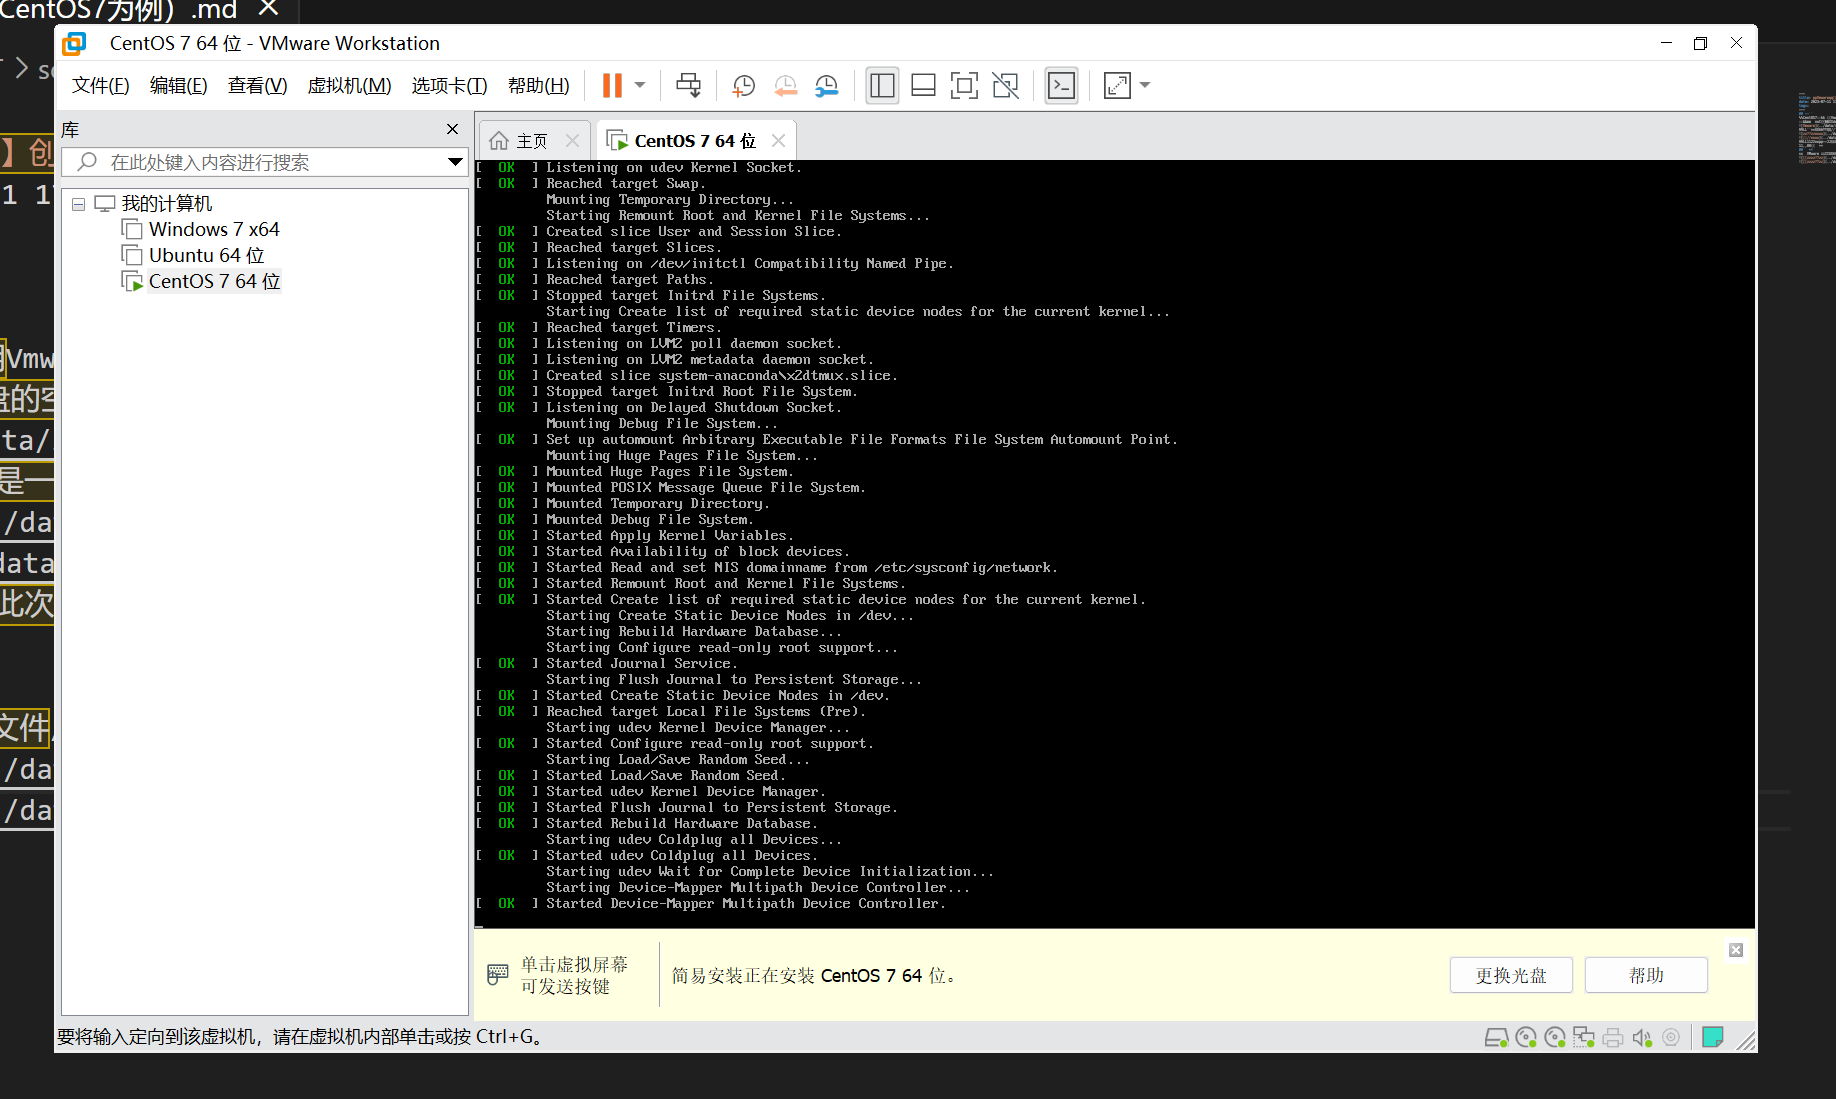Click the 帮助 button in install bar

pos(1646,975)
